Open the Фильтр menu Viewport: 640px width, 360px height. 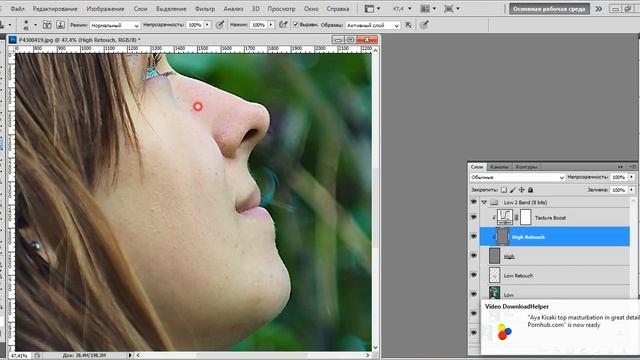204,9
